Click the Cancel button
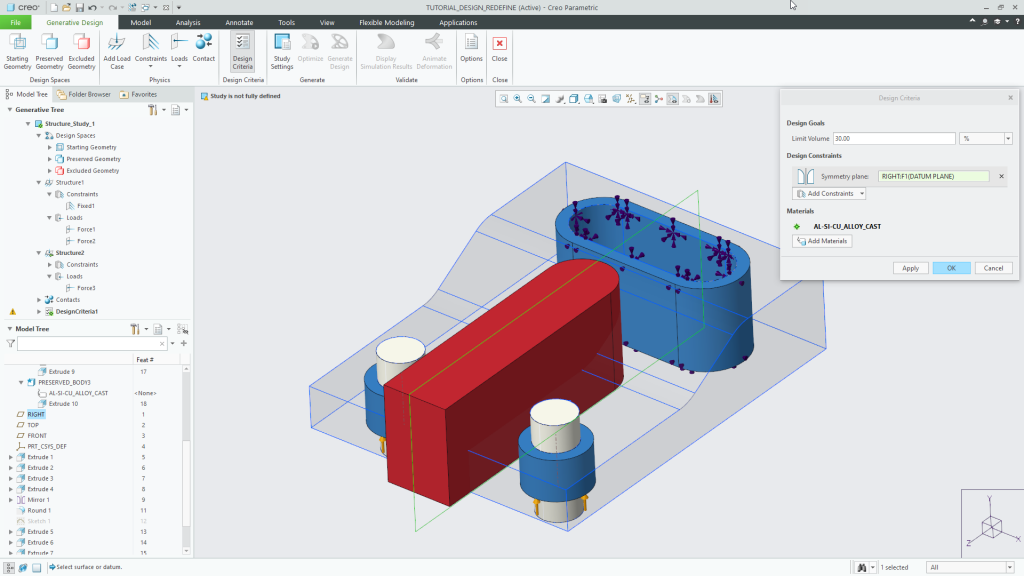Image resolution: width=1024 pixels, height=576 pixels. click(993, 268)
